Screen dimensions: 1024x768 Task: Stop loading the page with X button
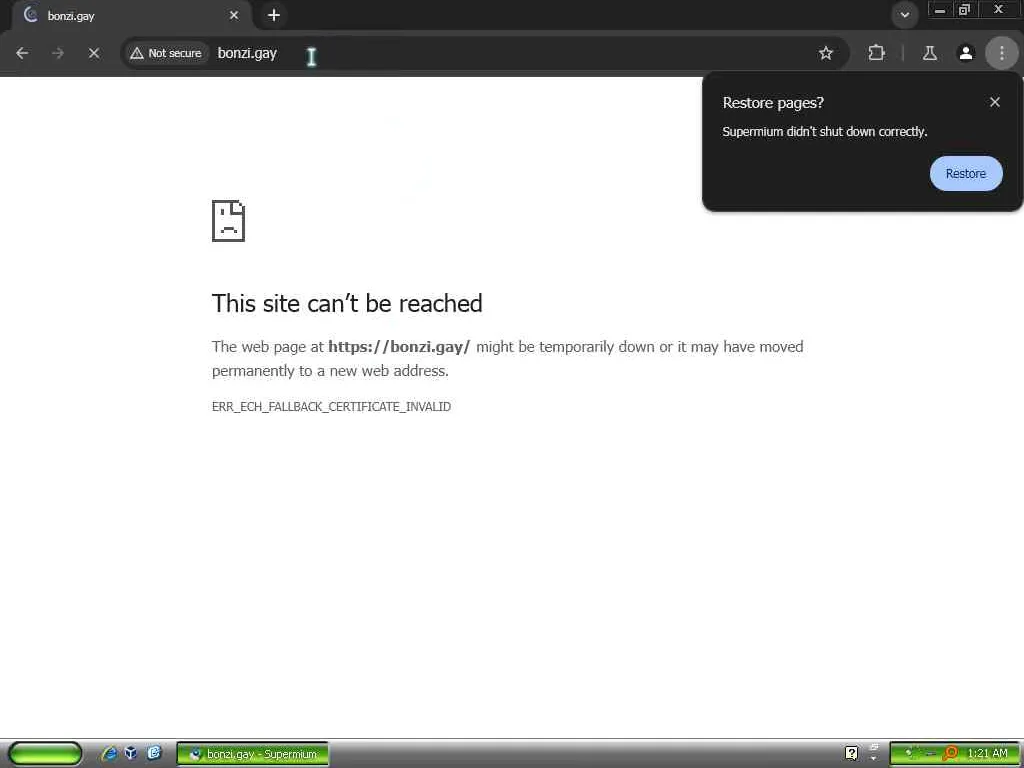click(94, 53)
